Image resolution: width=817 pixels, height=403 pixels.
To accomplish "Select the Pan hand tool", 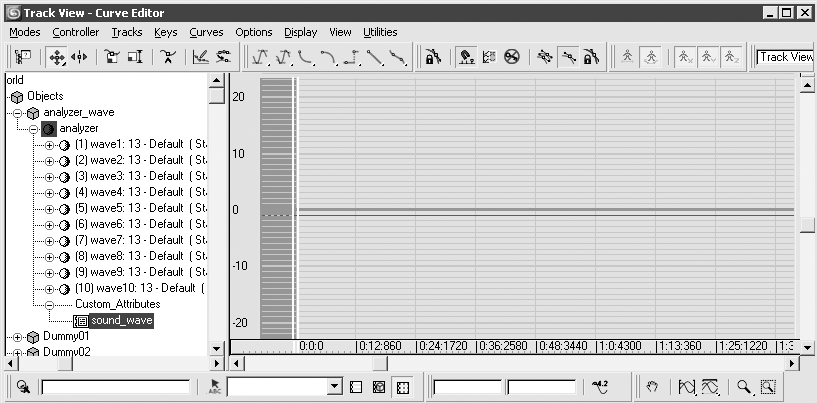I will 652,387.
